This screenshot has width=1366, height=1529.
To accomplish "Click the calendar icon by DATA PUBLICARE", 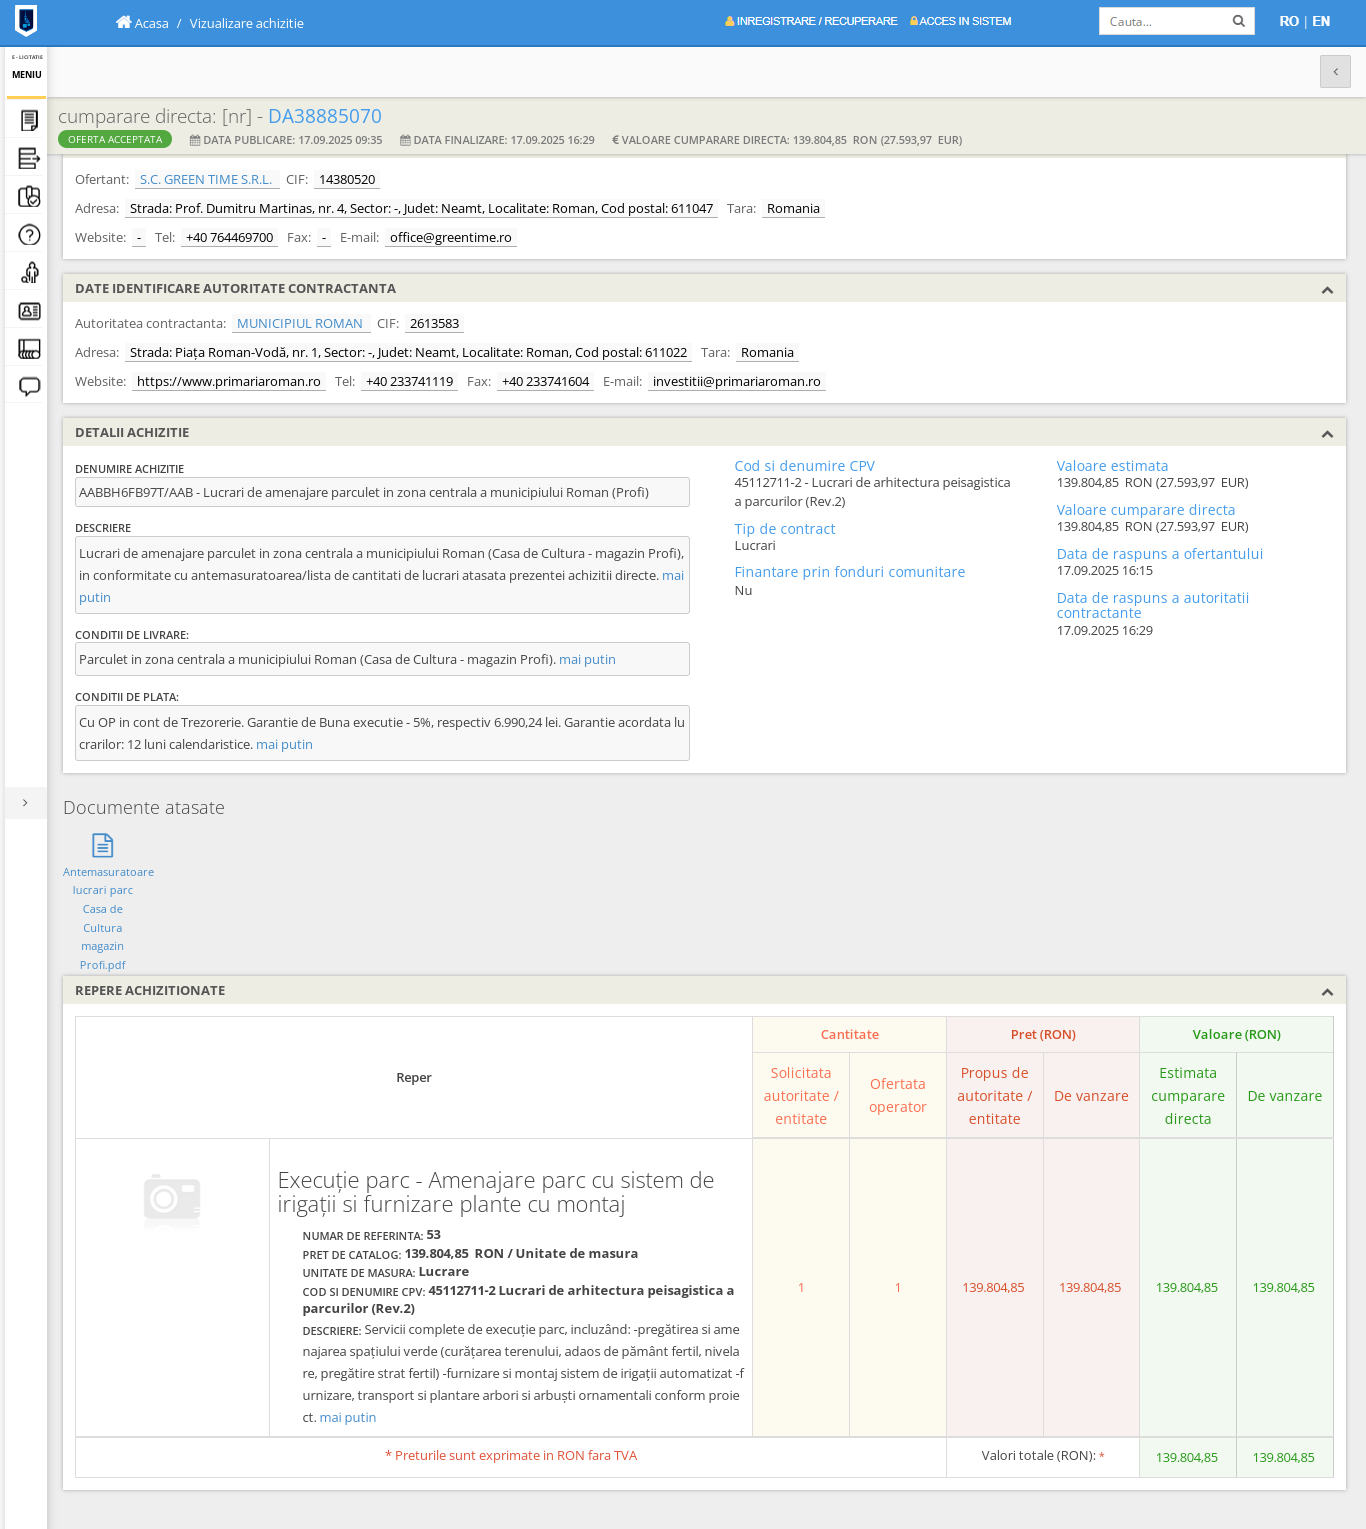I will click(195, 141).
